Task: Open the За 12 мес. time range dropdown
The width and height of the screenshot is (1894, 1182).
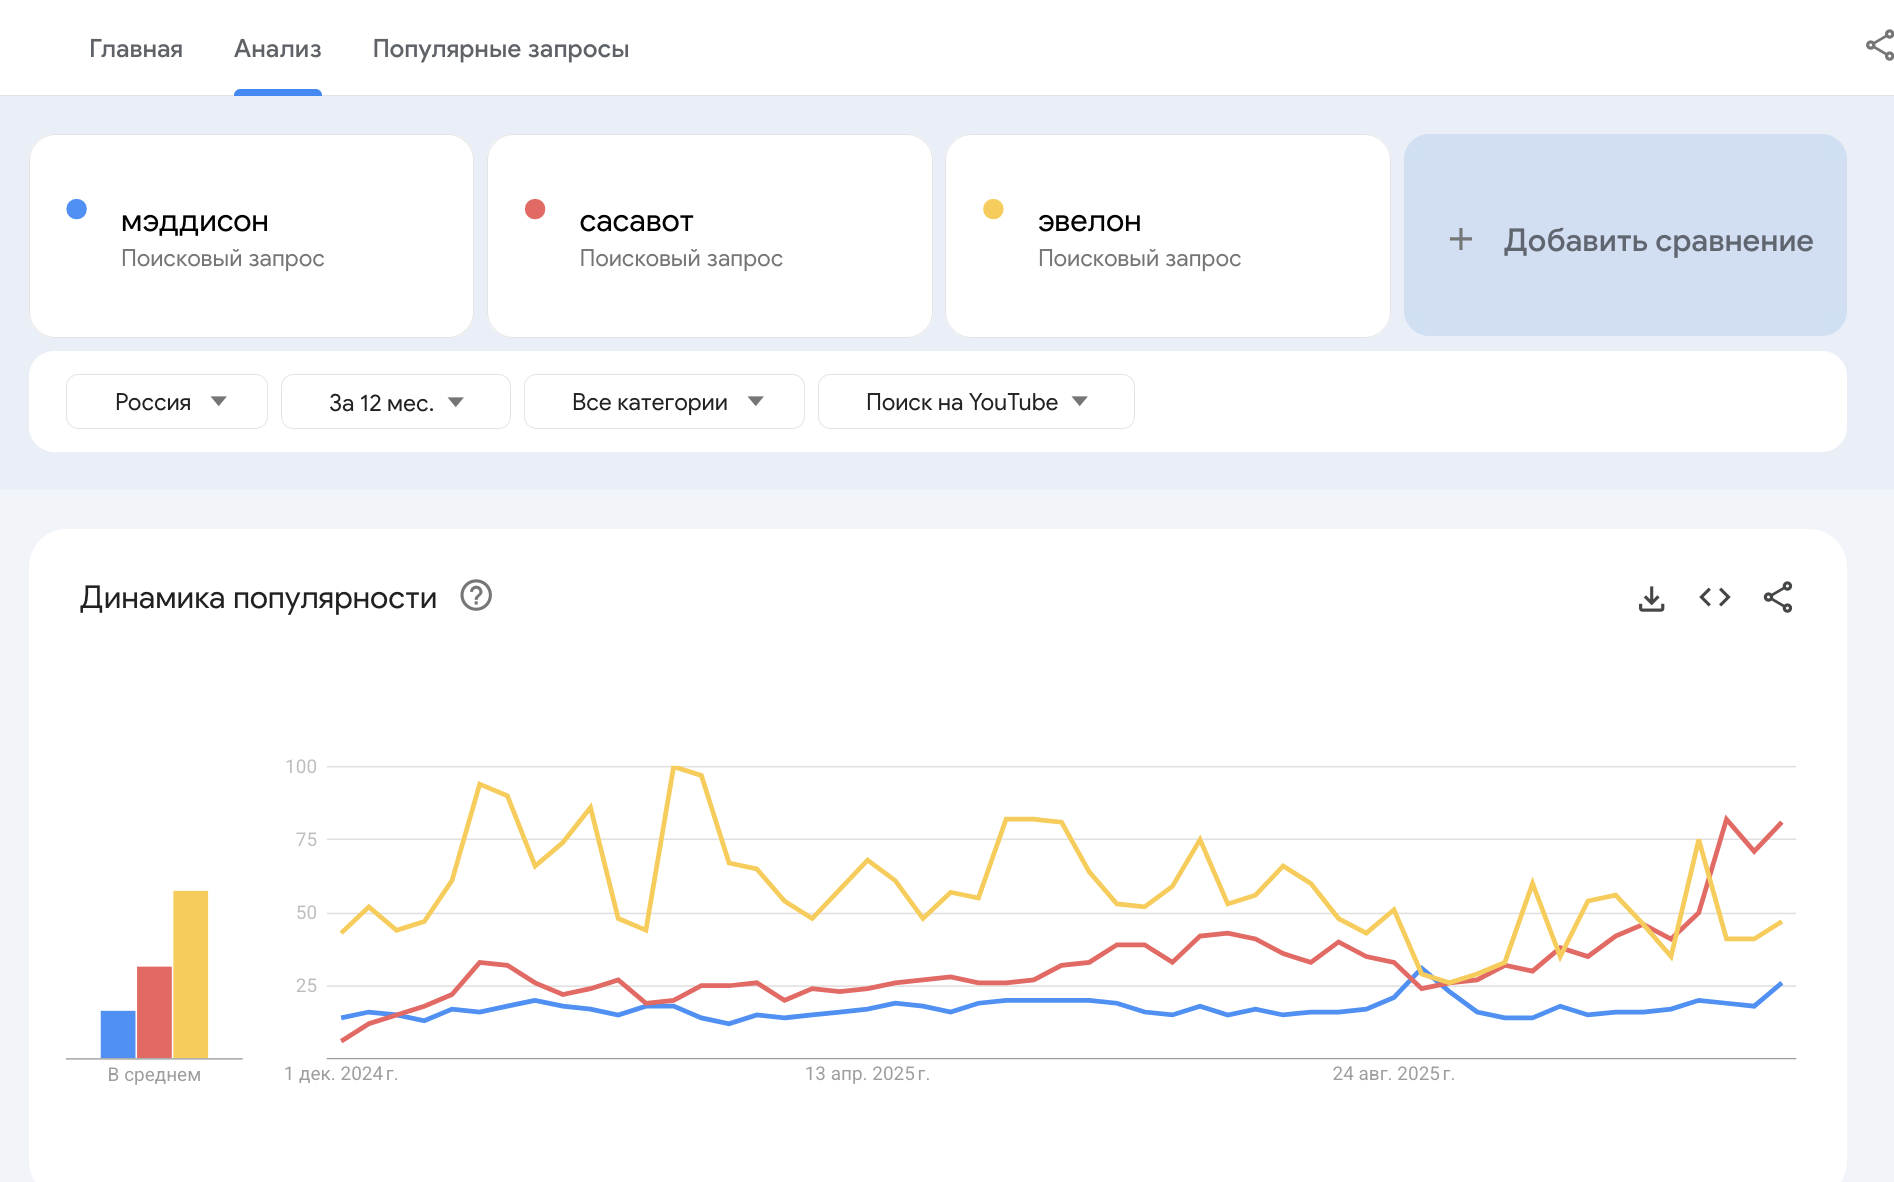Action: [395, 402]
